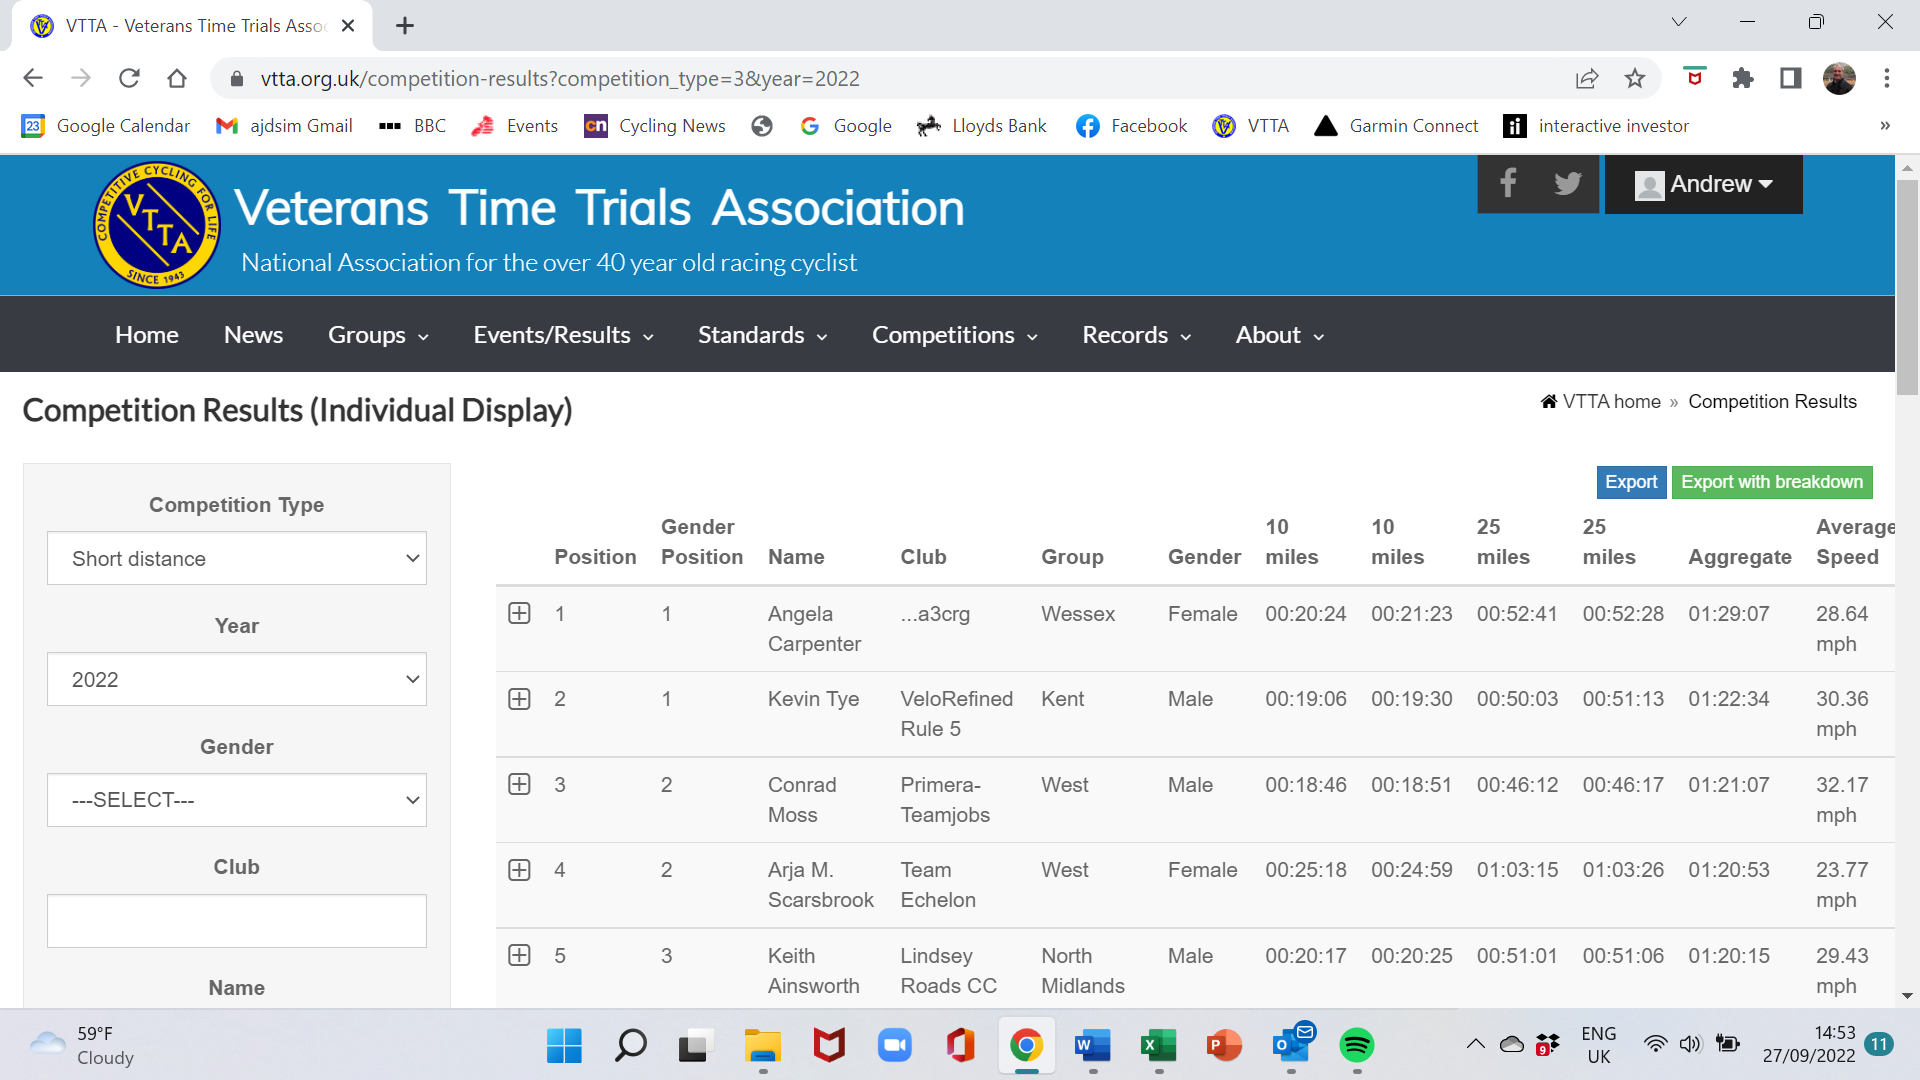Viewport: 1920px width, 1080px height.
Task: Open the Garmin Connect bookmark
Action: coord(1396,125)
